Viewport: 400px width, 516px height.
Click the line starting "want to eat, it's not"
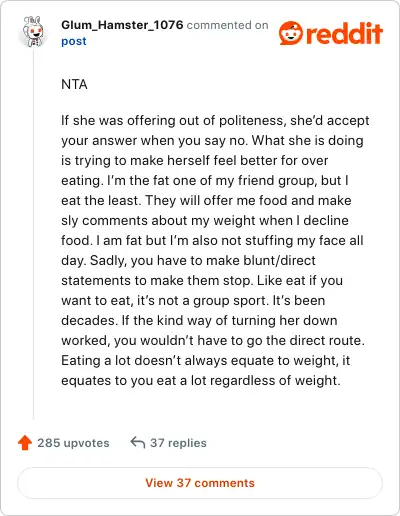pos(193,300)
